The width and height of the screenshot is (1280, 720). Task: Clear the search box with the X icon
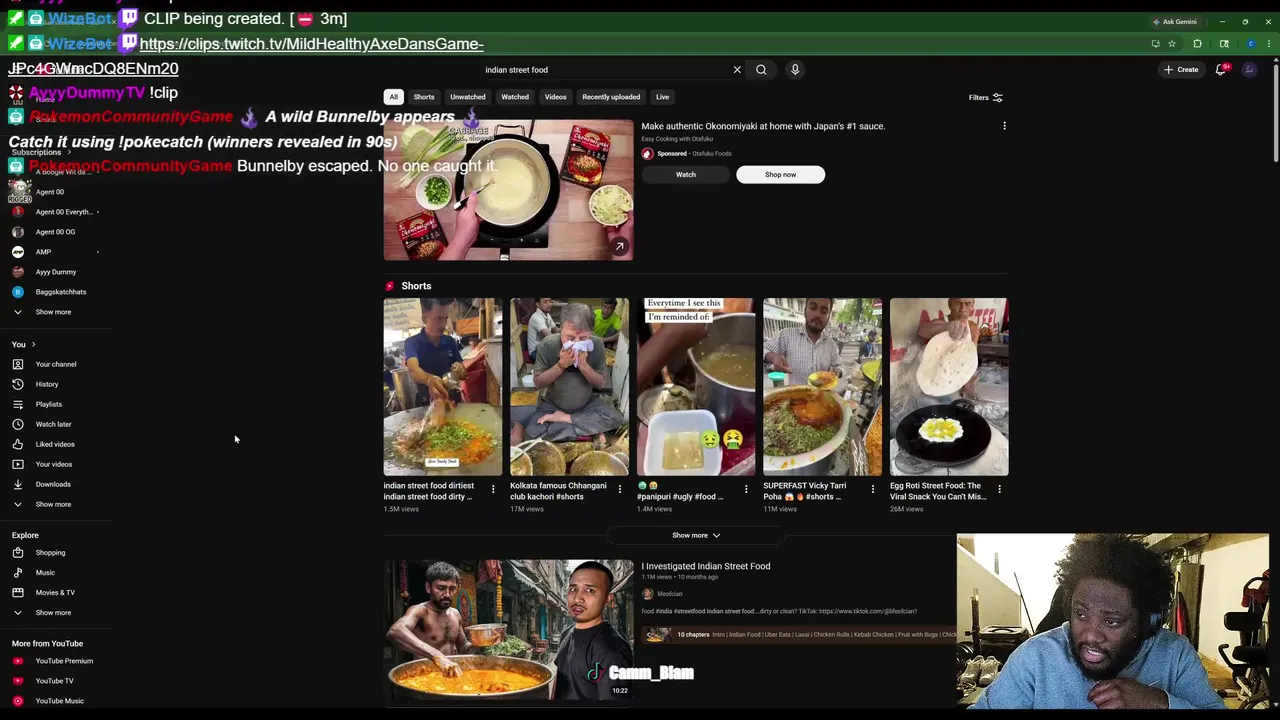pyautogui.click(x=737, y=70)
